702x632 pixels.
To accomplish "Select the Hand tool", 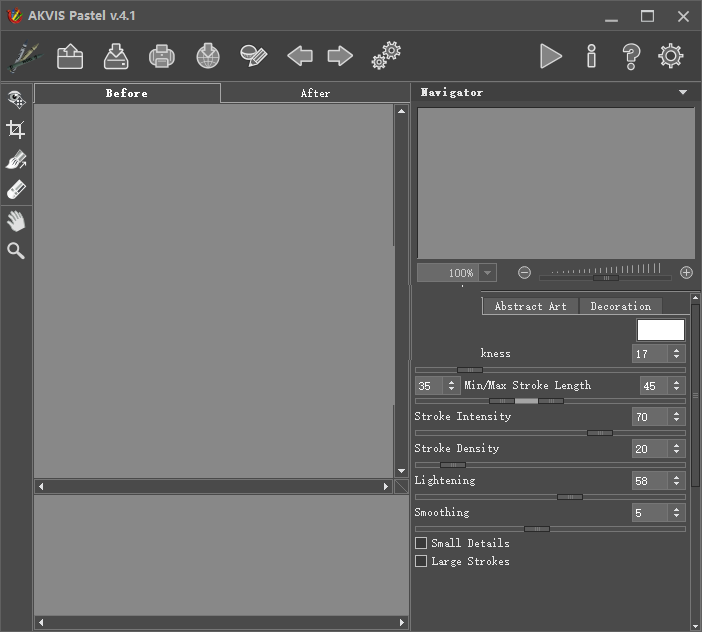I will (16, 220).
